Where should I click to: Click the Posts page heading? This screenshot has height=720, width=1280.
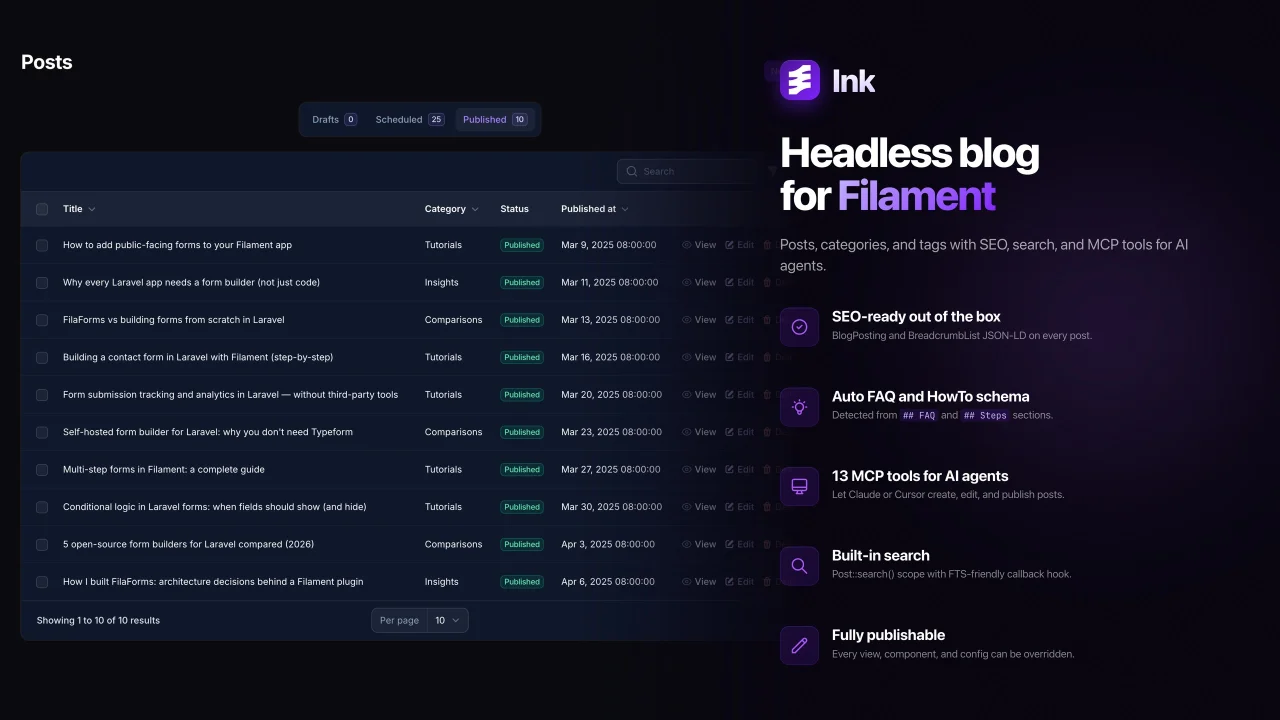point(47,62)
